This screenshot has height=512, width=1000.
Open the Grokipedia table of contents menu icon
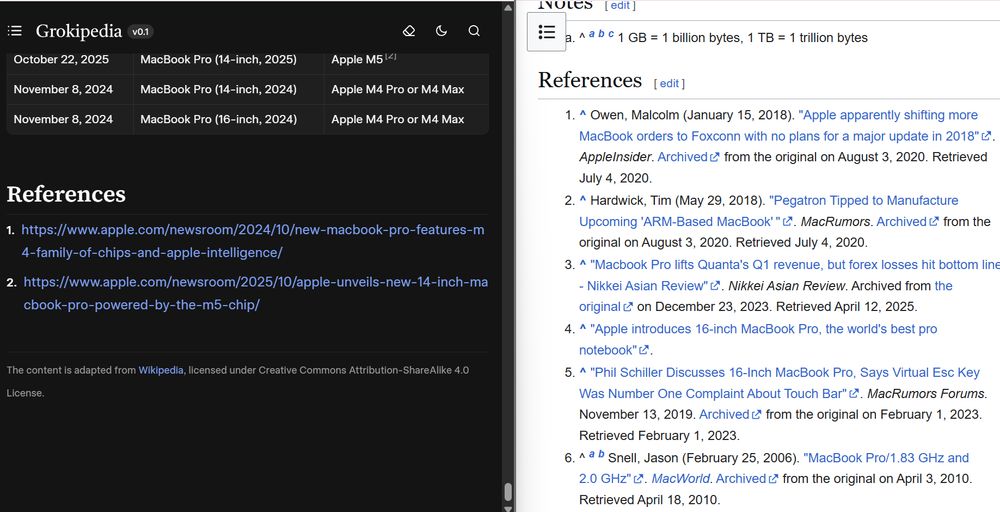[15, 31]
